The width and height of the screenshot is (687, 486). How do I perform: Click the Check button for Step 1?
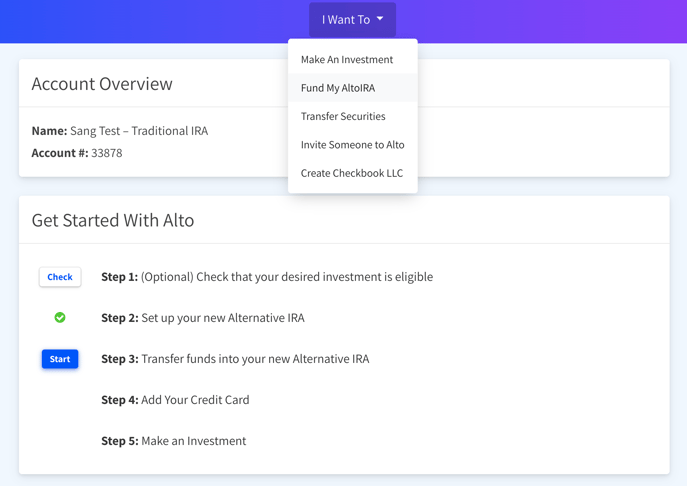[60, 277]
